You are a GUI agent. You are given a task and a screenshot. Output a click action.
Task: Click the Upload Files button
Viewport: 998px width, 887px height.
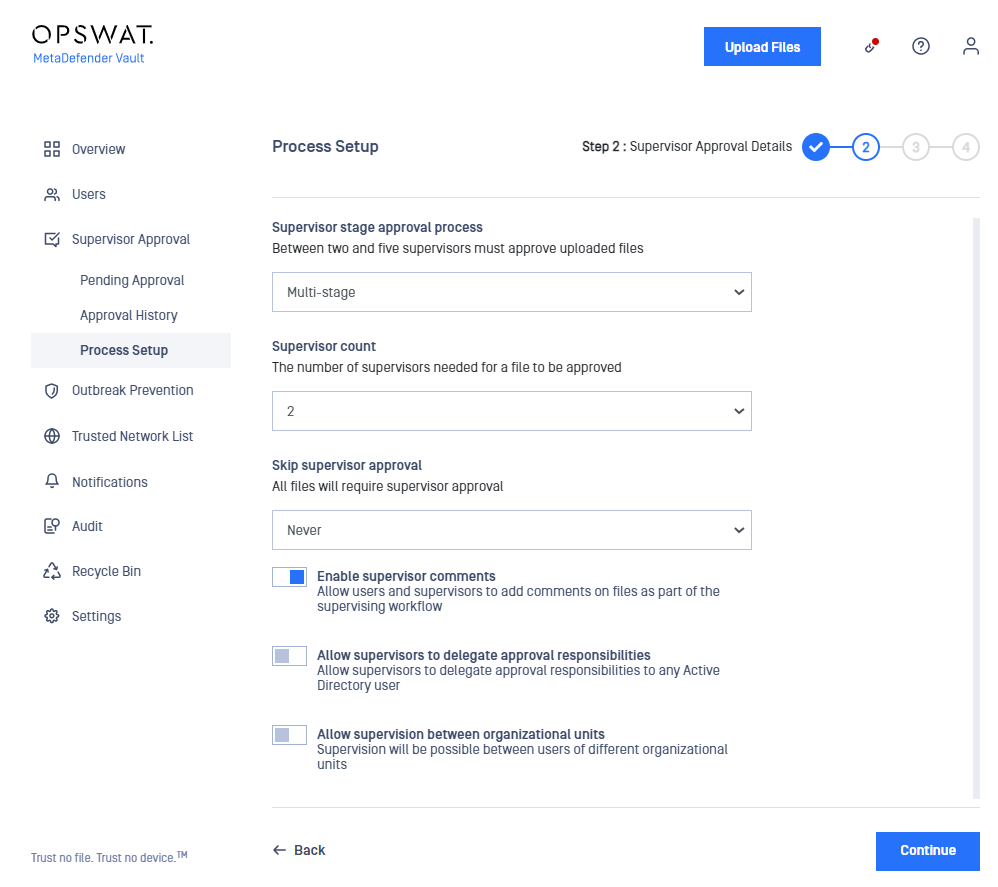762,46
